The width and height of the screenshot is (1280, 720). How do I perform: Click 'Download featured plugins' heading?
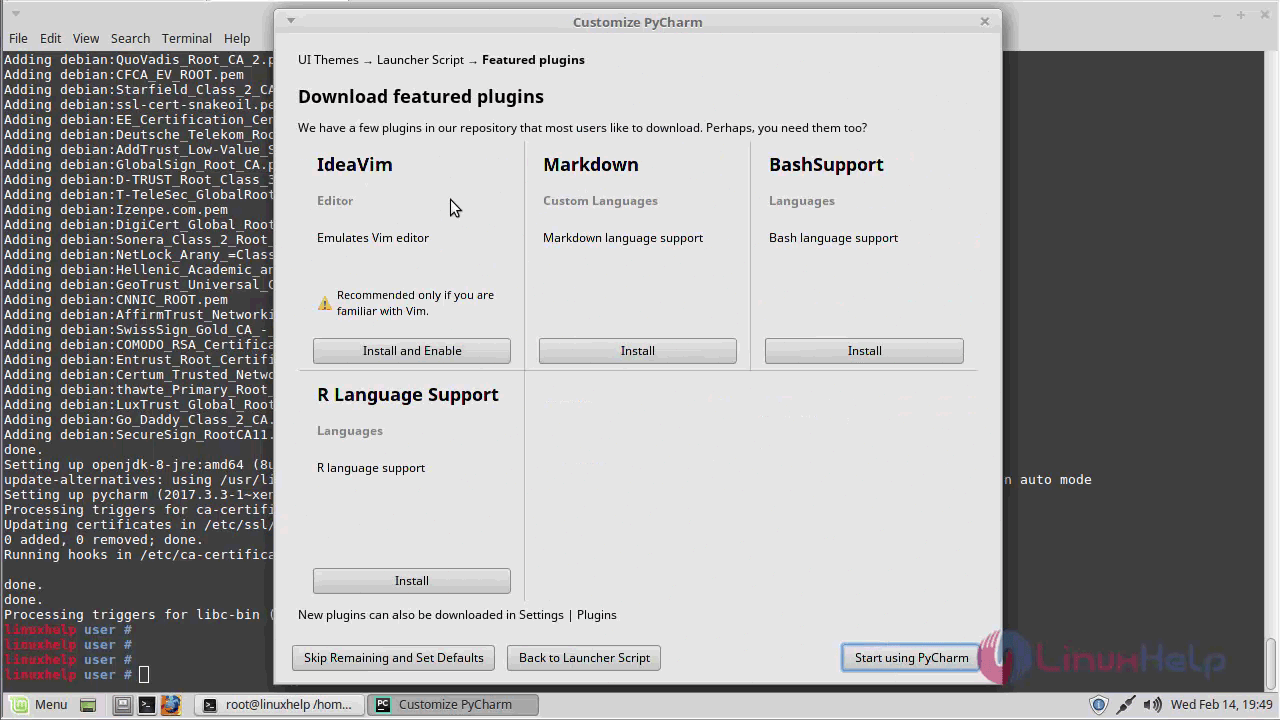(421, 97)
